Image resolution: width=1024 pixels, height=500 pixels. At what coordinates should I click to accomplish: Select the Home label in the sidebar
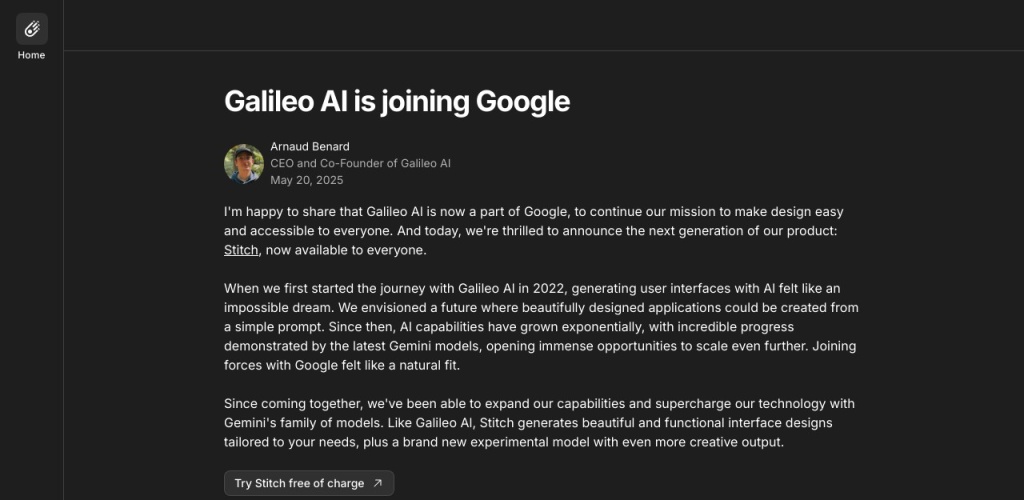pos(31,55)
